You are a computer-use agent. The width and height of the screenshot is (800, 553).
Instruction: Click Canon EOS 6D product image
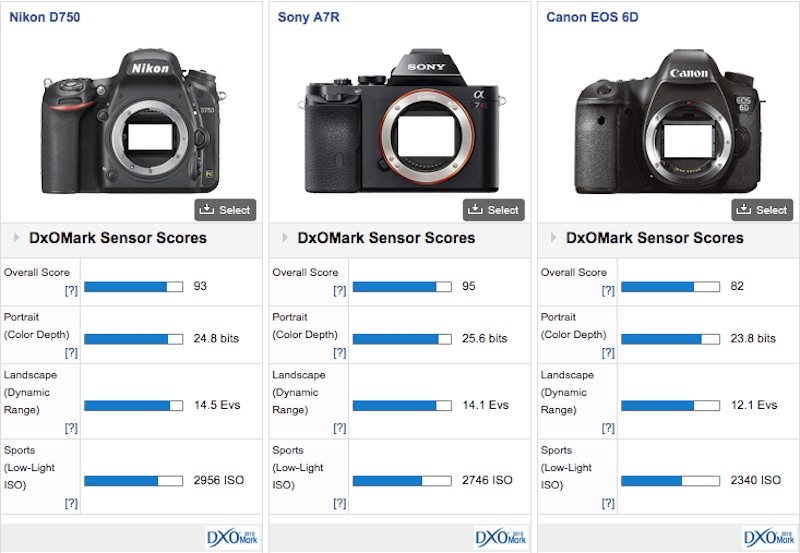669,121
